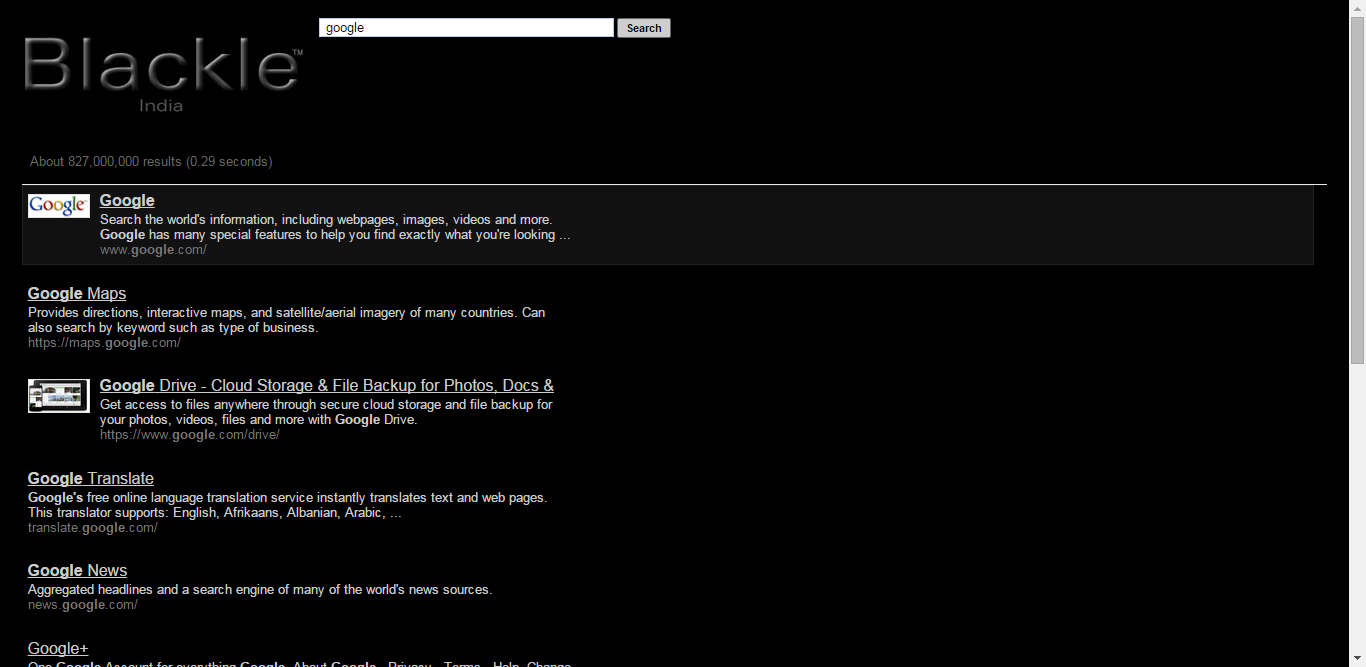Image resolution: width=1366 pixels, height=667 pixels.
Task: Visit the www.google.com/drive URL link
Action: (x=190, y=434)
